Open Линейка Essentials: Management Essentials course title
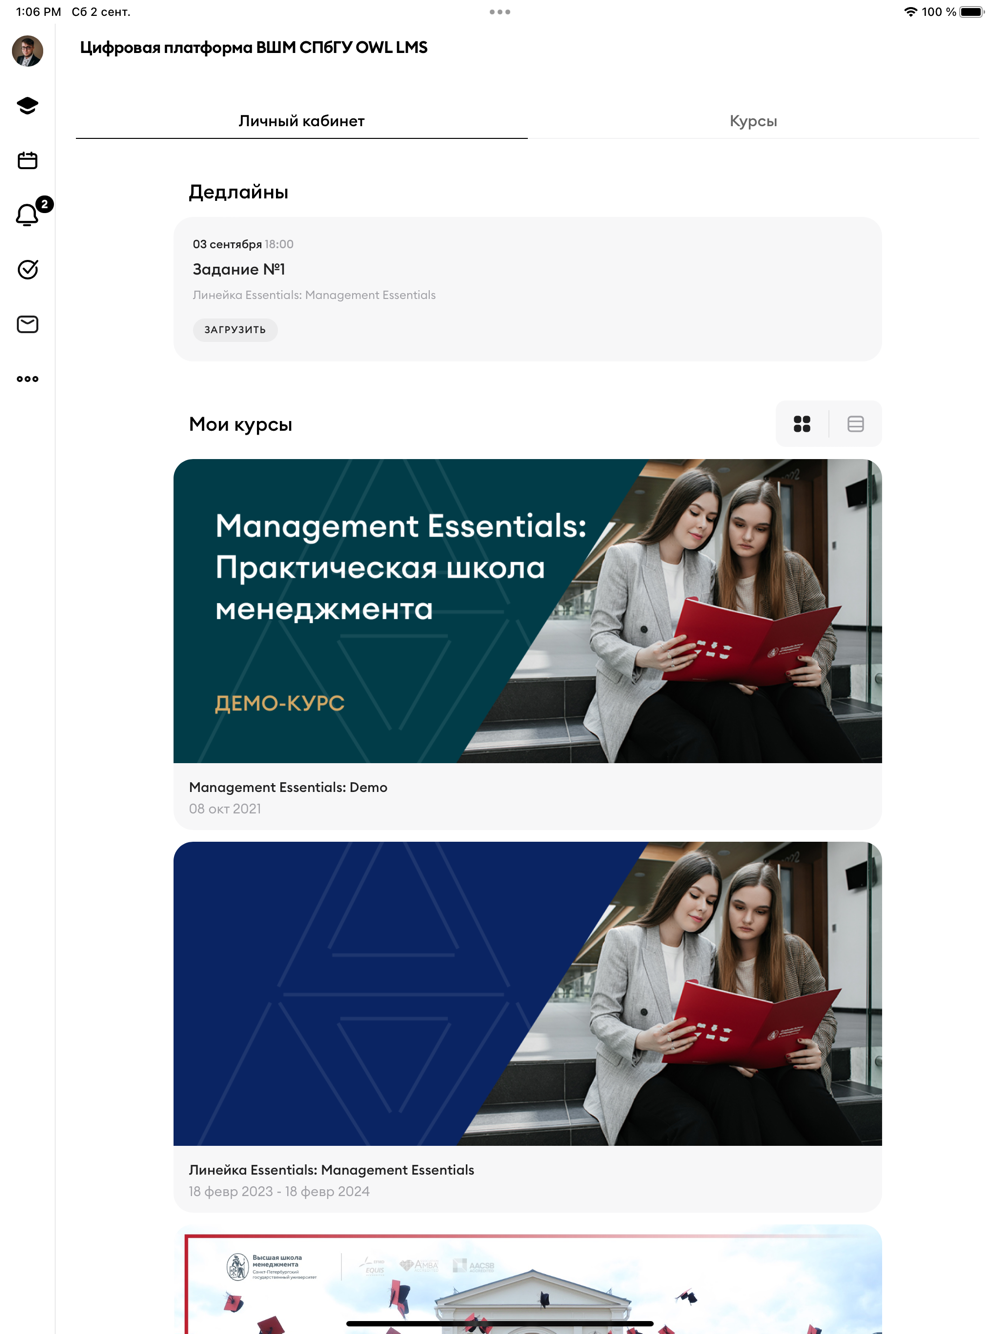The height and width of the screenshot is (1334, 1000). [x=331, y=1170]
